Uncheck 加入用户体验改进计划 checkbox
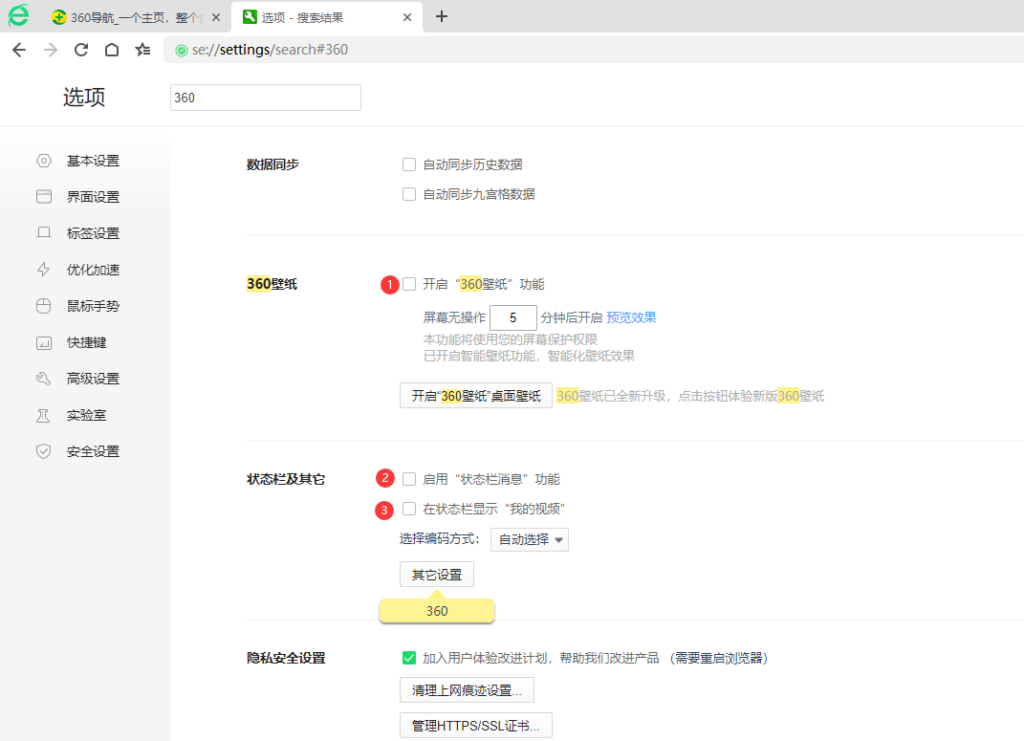 pyautogui.click(x=409, y=658)
